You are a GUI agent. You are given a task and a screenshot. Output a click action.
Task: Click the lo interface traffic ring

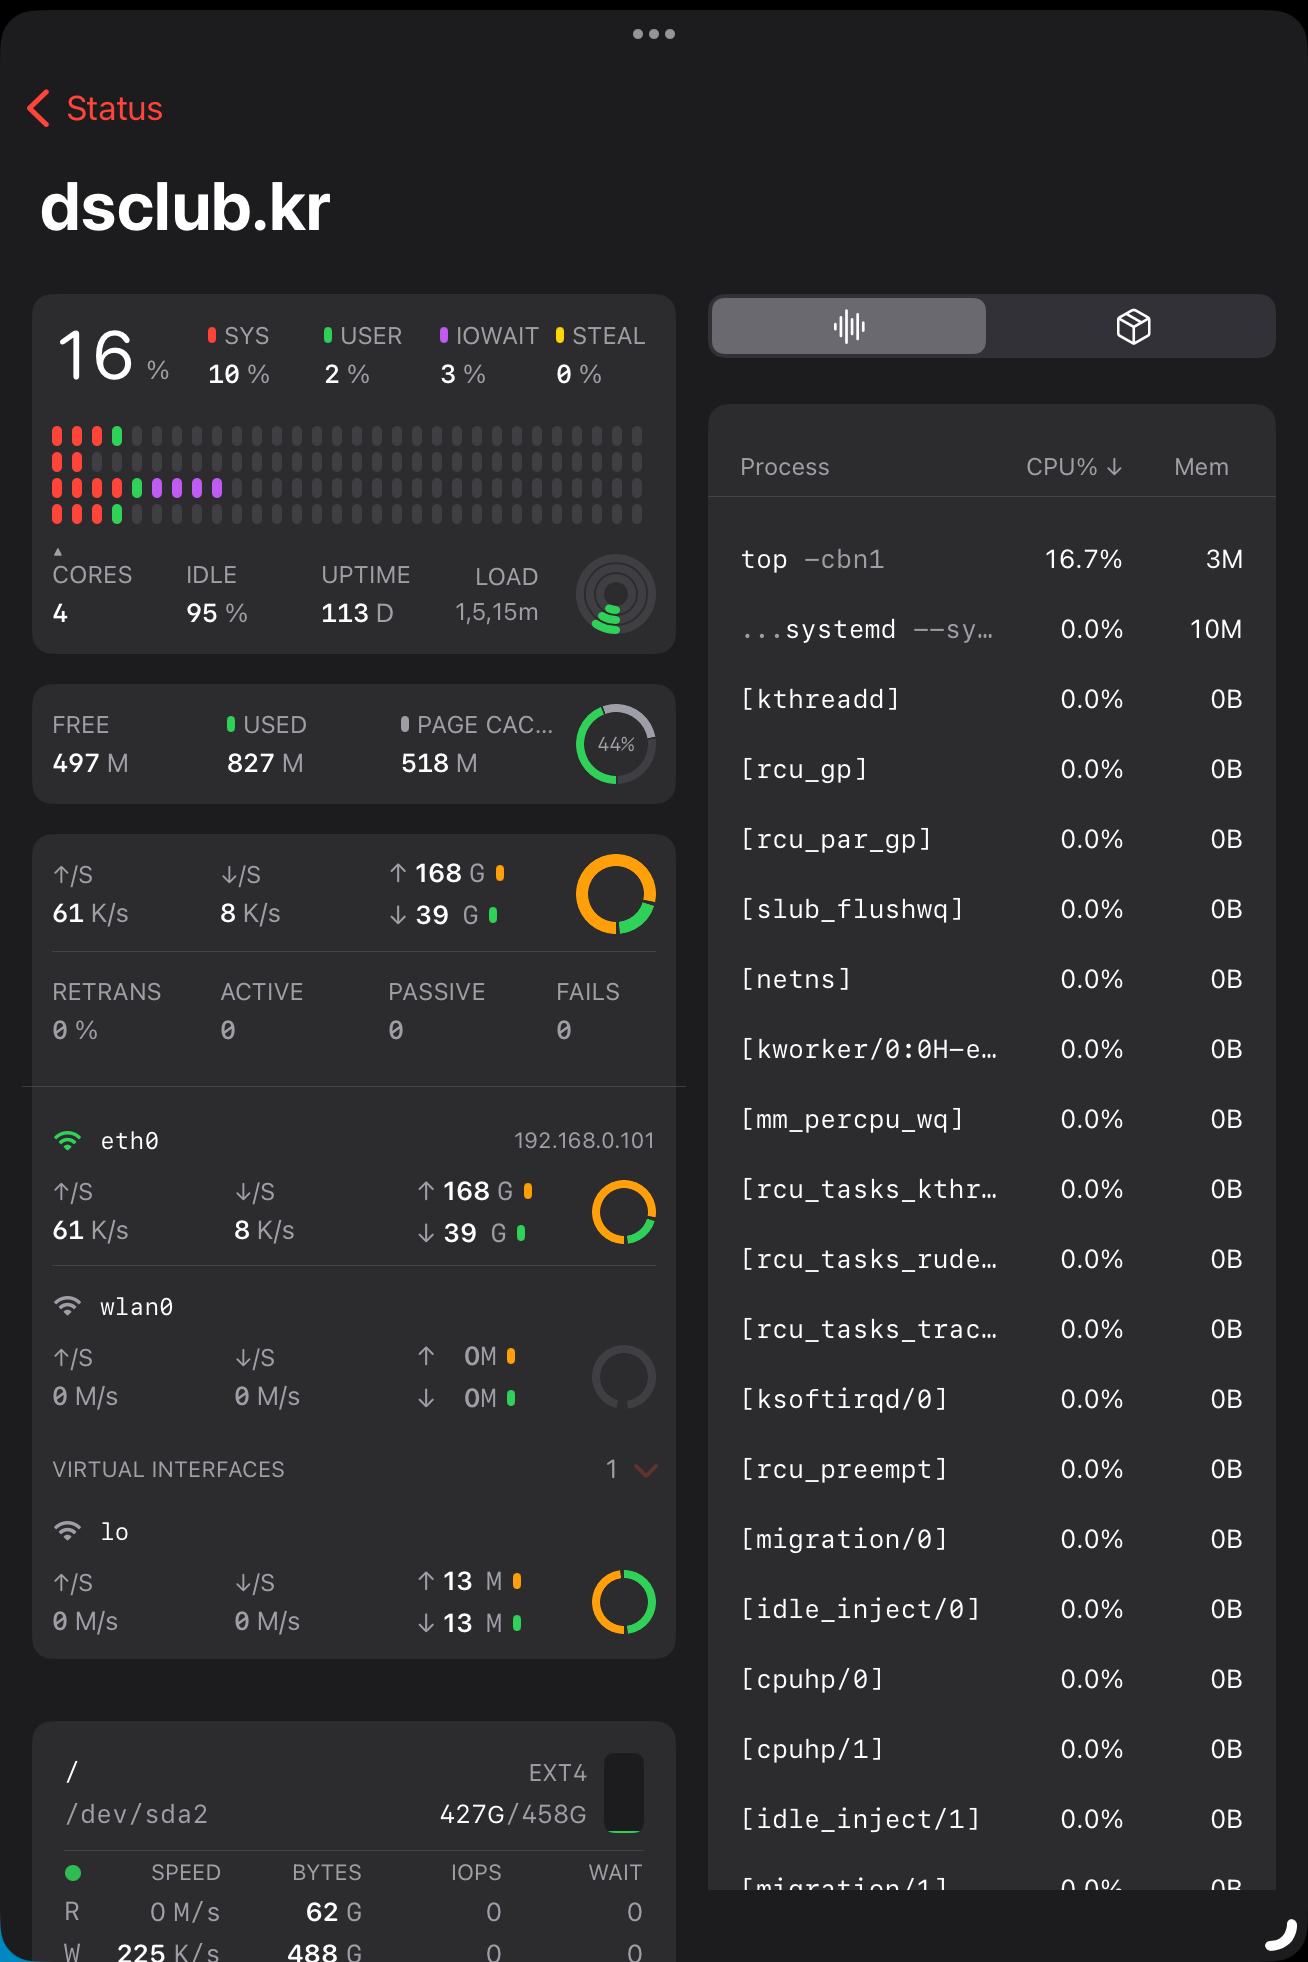pyautogui.click(x=623, y=1601)
